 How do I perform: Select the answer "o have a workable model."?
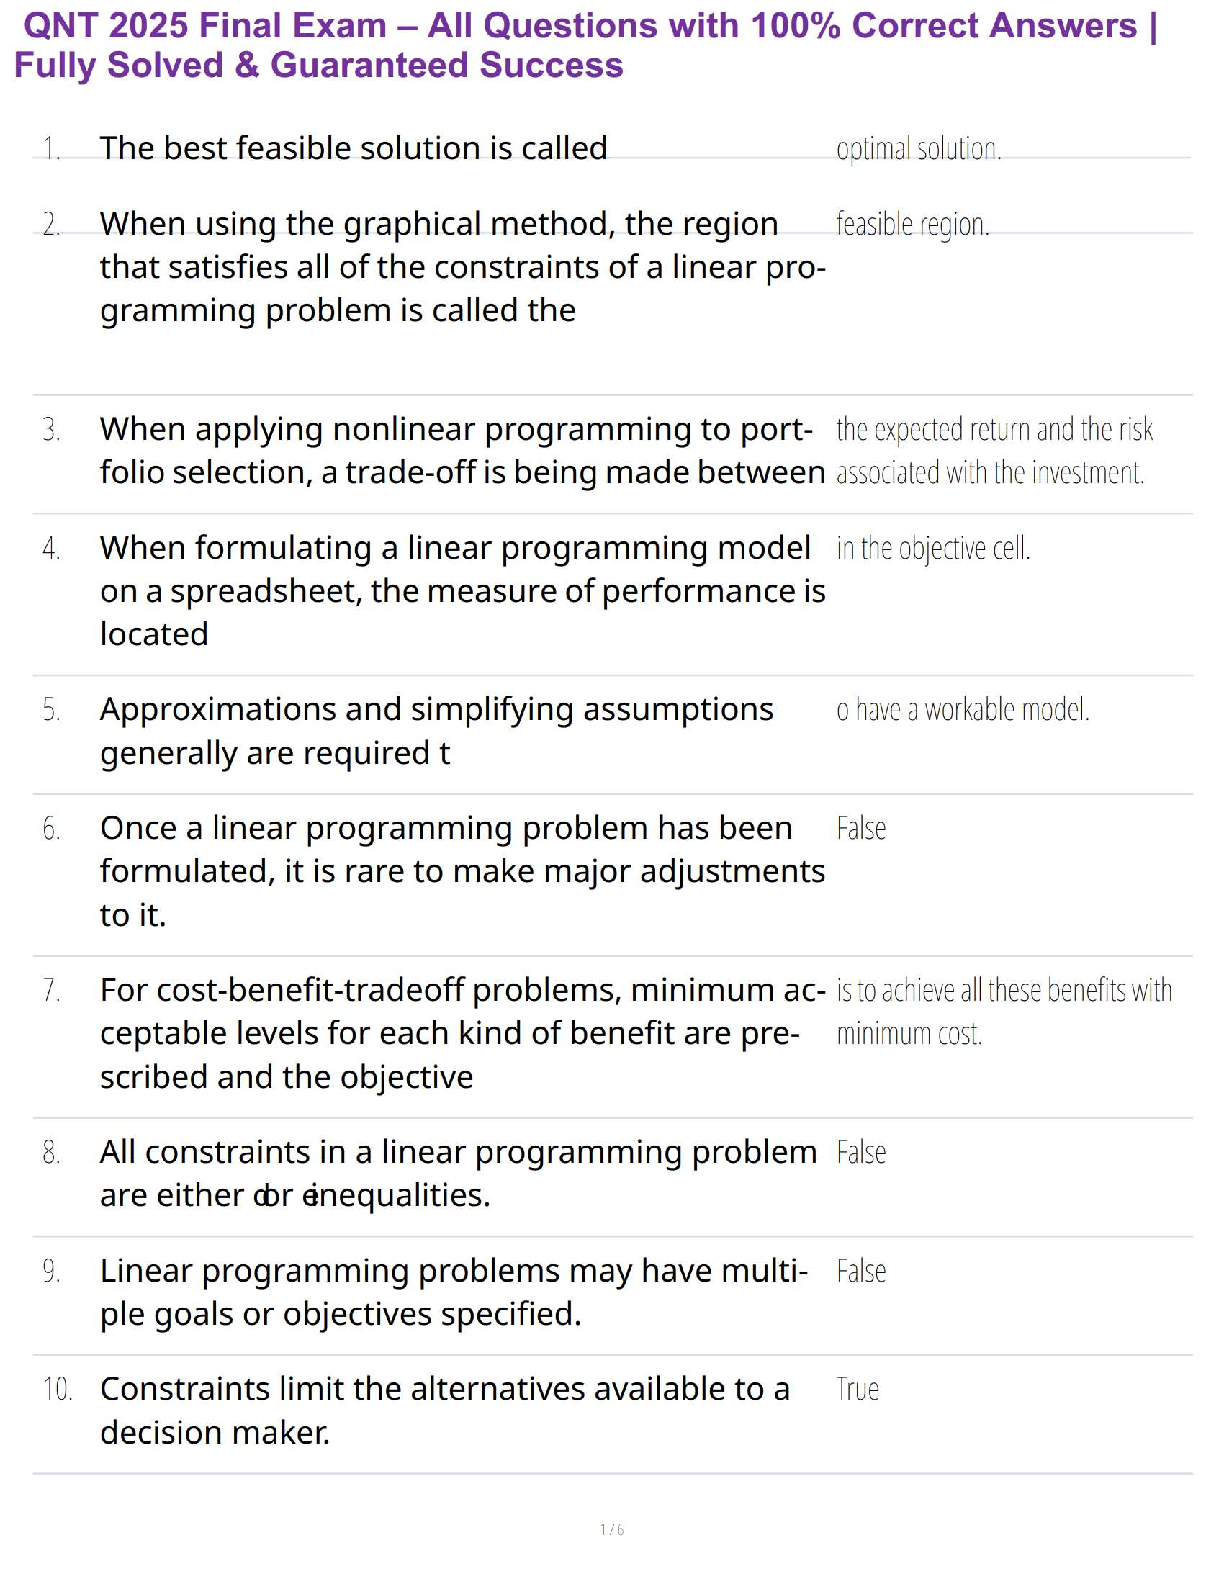[962, 710]
